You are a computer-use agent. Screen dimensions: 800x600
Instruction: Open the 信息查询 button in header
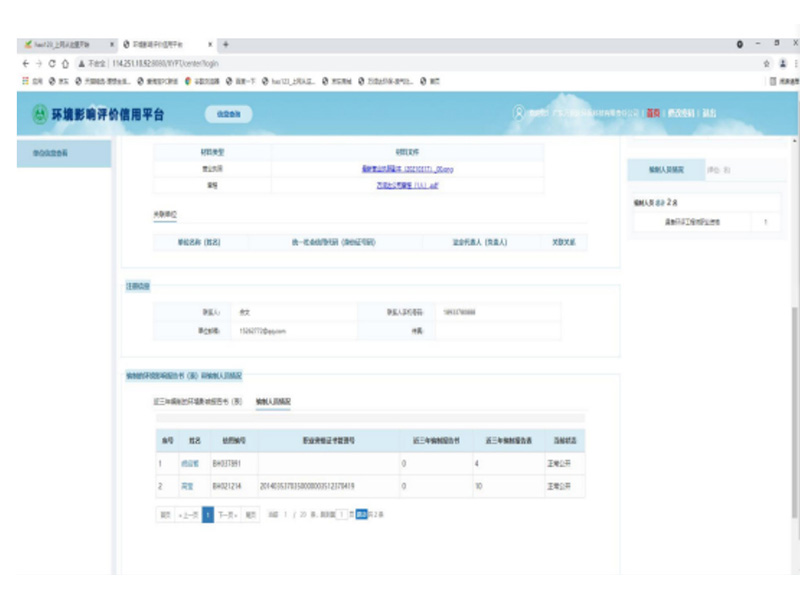click(229, 115)
